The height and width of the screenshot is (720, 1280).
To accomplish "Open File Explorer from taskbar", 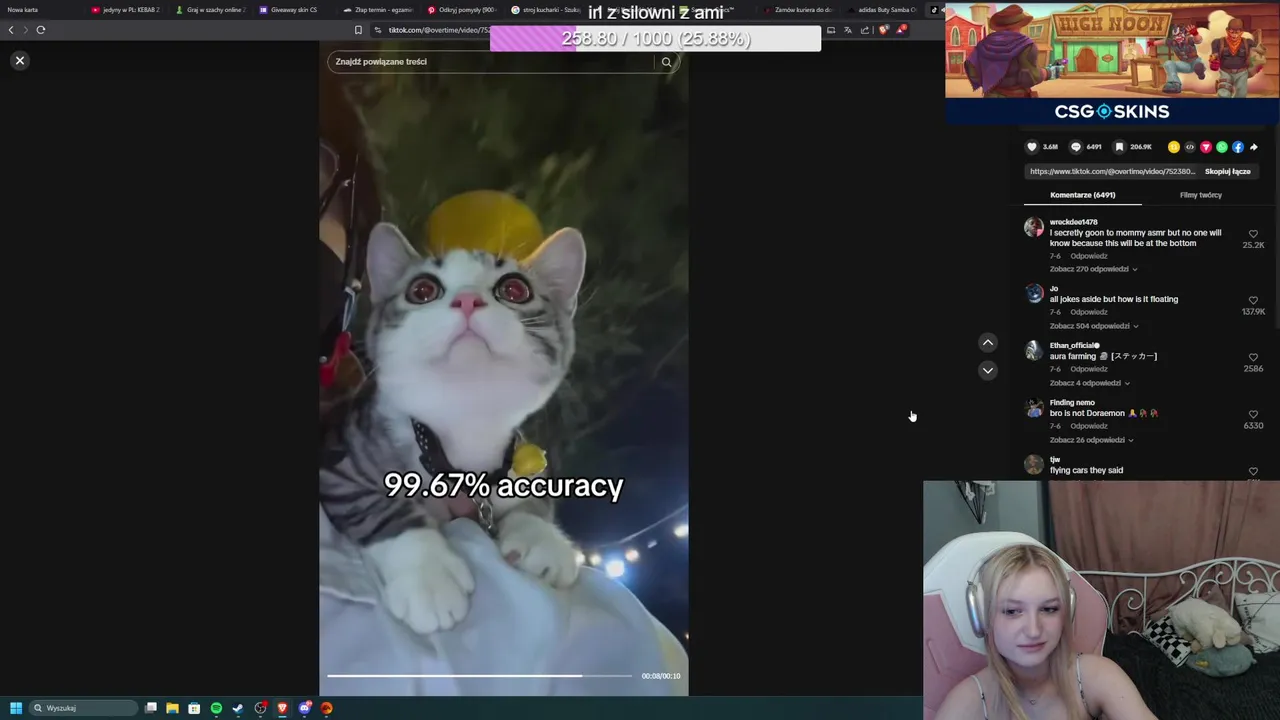I will pyautogui.click(x=172, y=708).
